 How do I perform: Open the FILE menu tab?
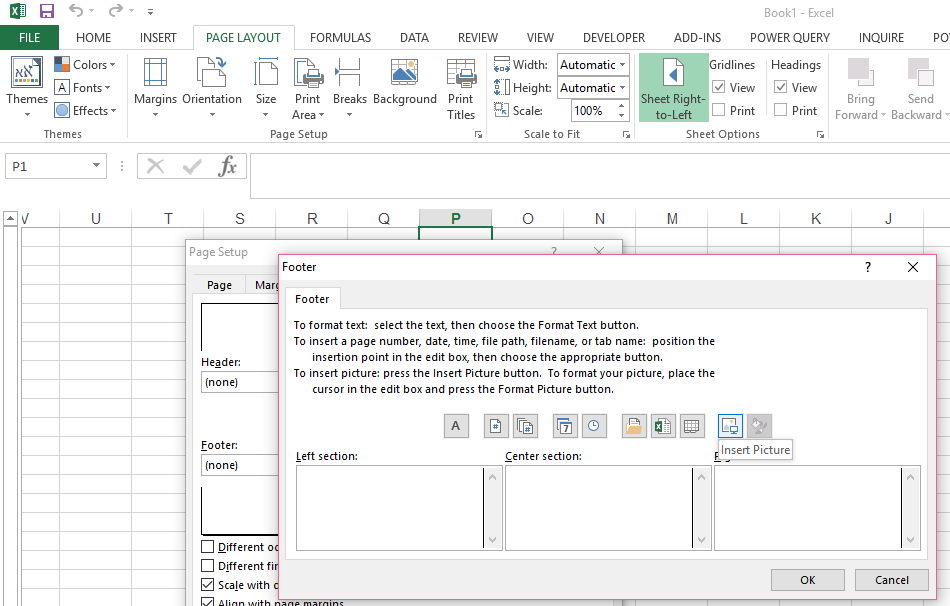pos(30,38)
